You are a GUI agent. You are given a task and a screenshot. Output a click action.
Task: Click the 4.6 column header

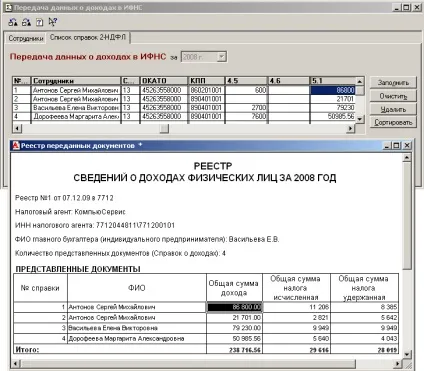[x=289, y=81]
